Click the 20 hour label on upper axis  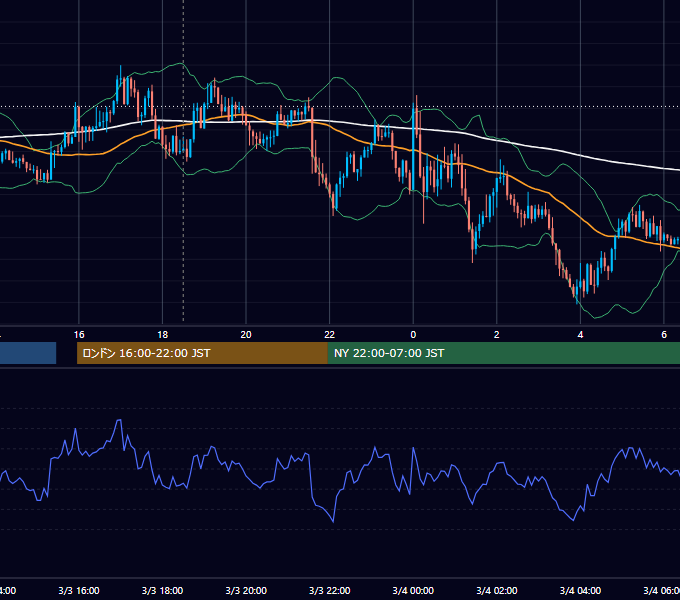(x=246, y=335)
